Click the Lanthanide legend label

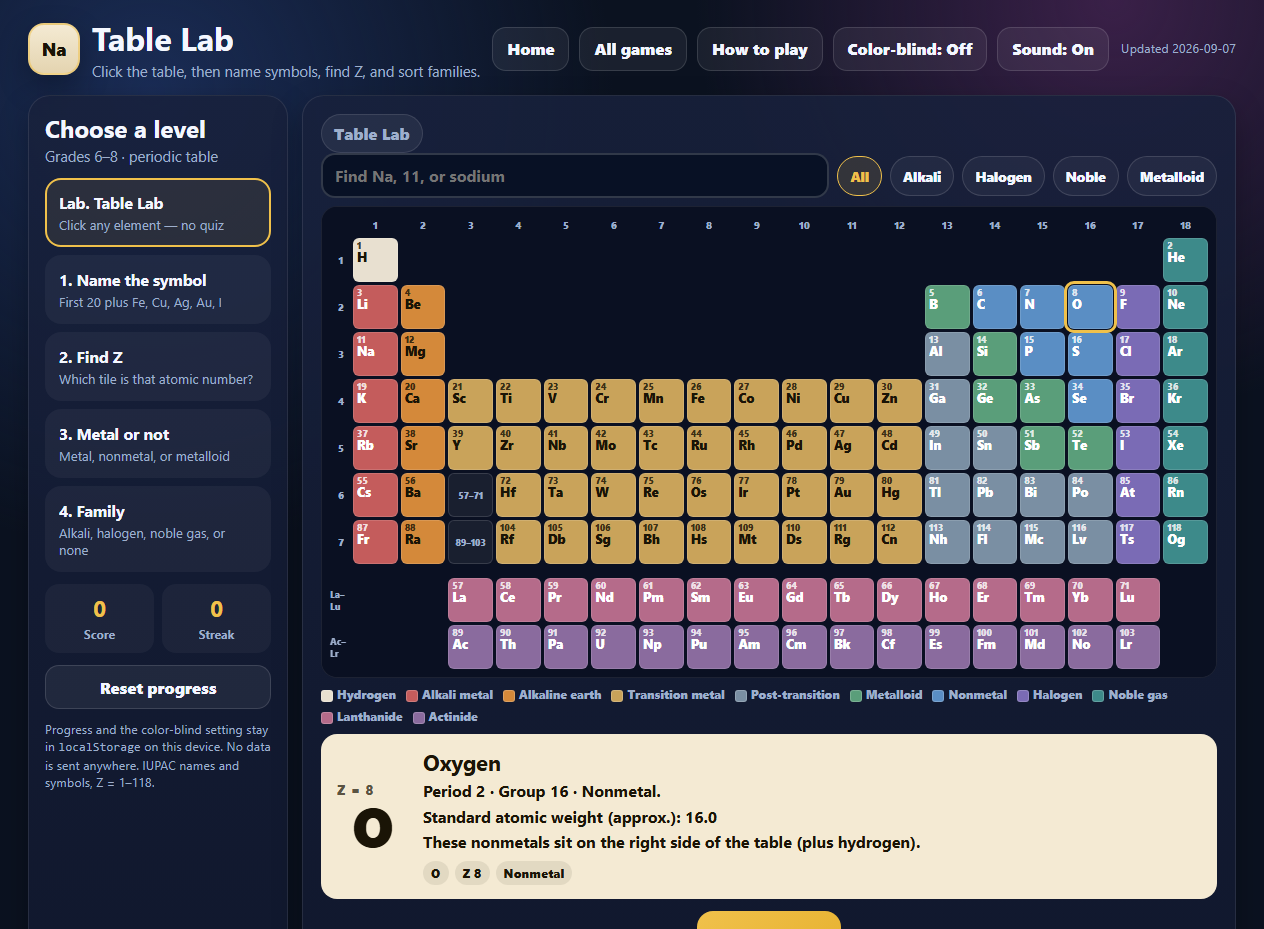369,717
